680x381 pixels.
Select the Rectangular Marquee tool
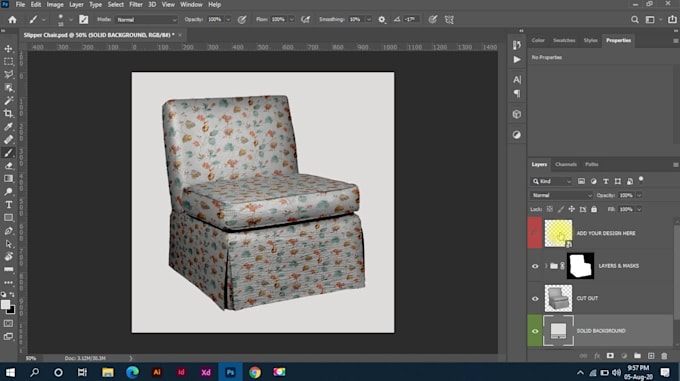pyautogui.click(x=8, y=62)
